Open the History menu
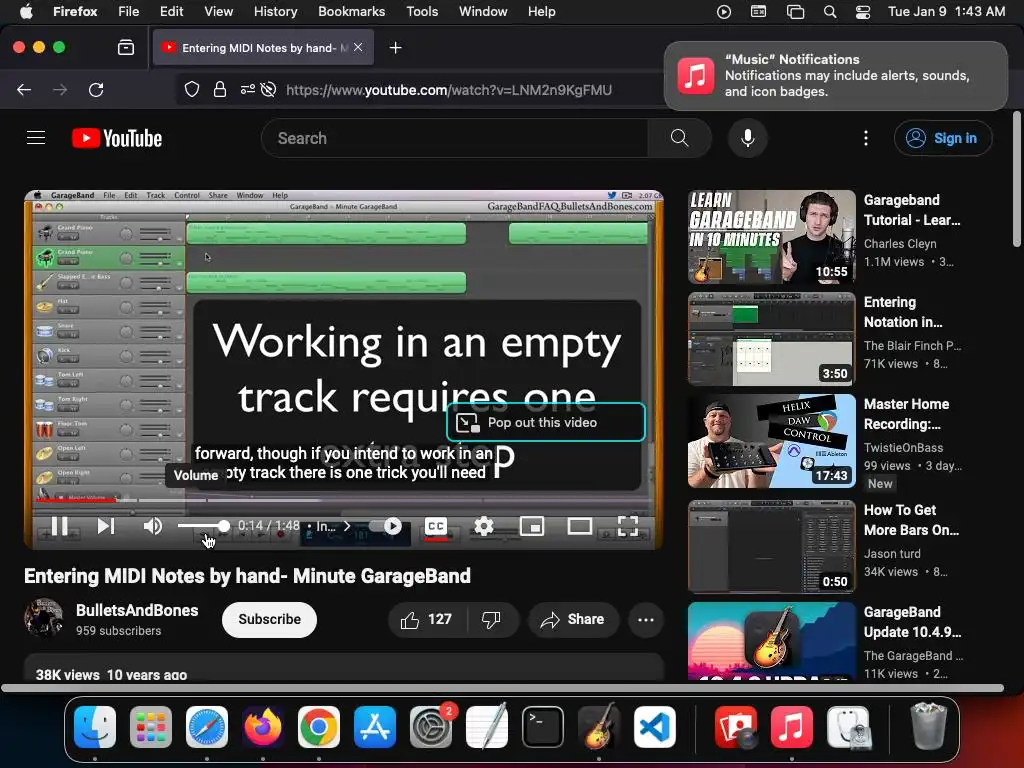This screenshot has width=1024, height=768. [275, 11]
